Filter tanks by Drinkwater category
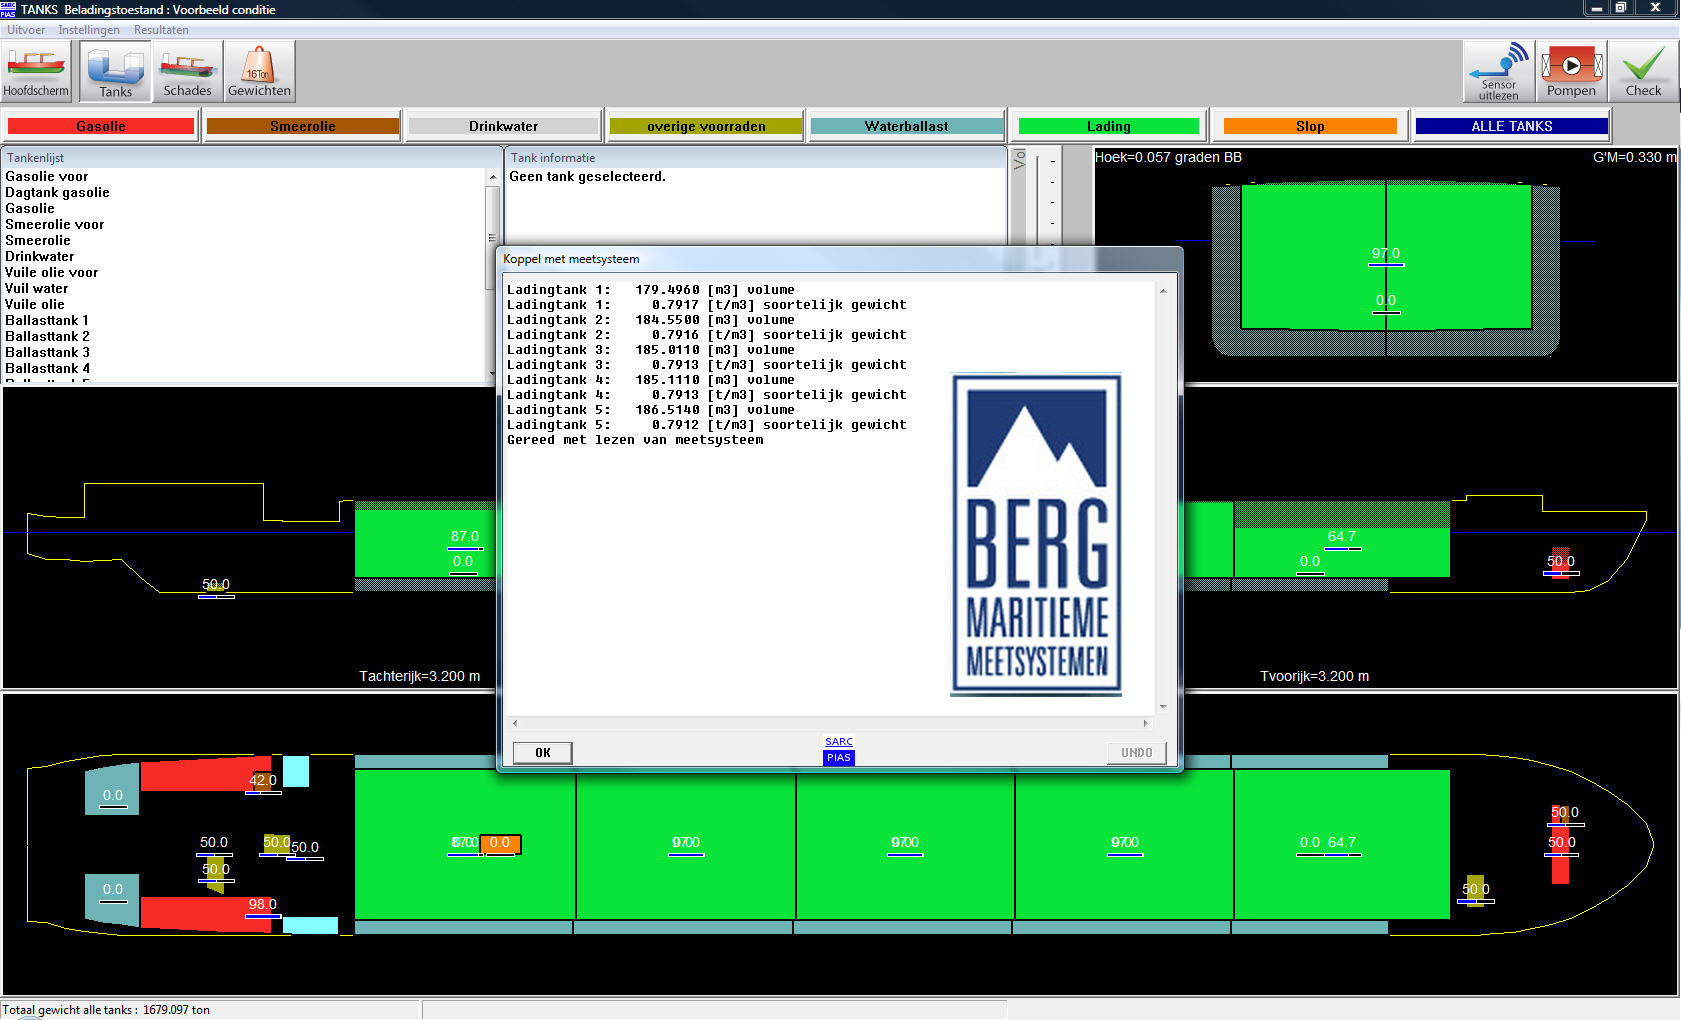1681x1020 pixels. coord(504,126)
